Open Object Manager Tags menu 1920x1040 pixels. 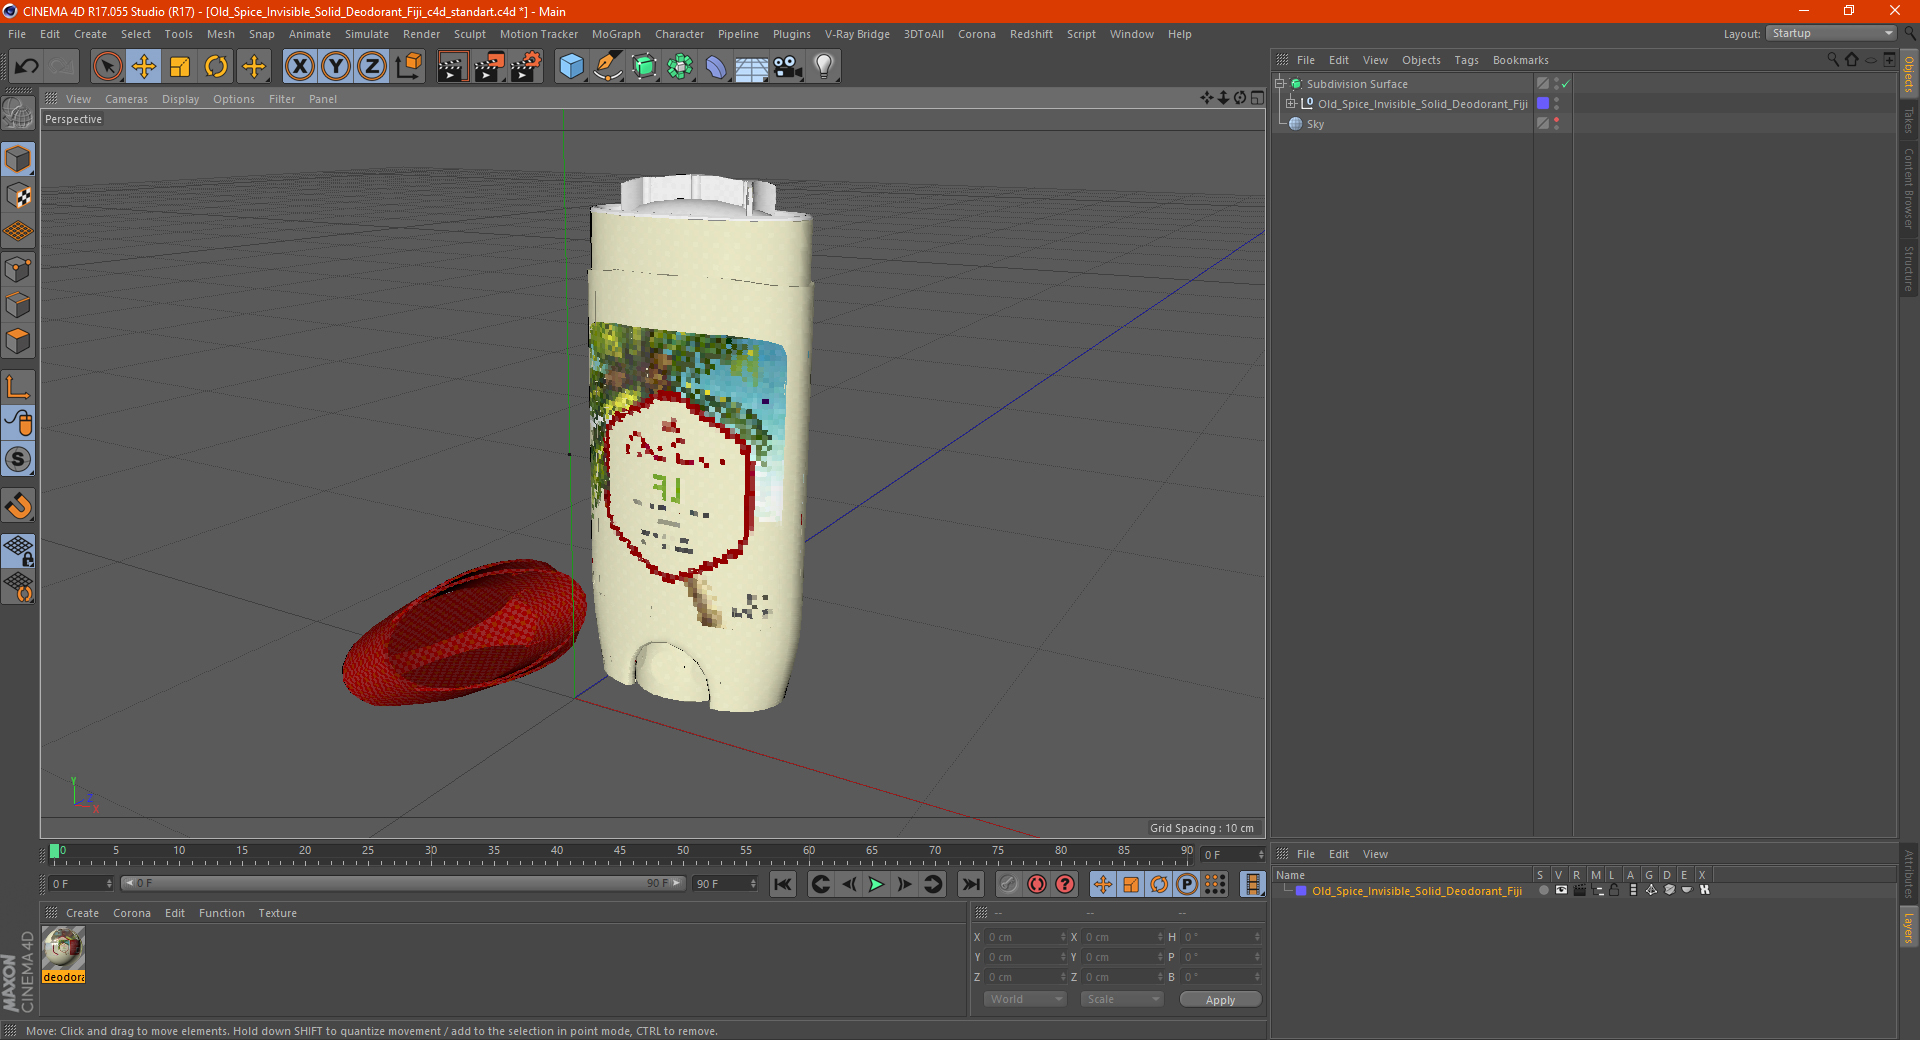tap(1466, 60)
